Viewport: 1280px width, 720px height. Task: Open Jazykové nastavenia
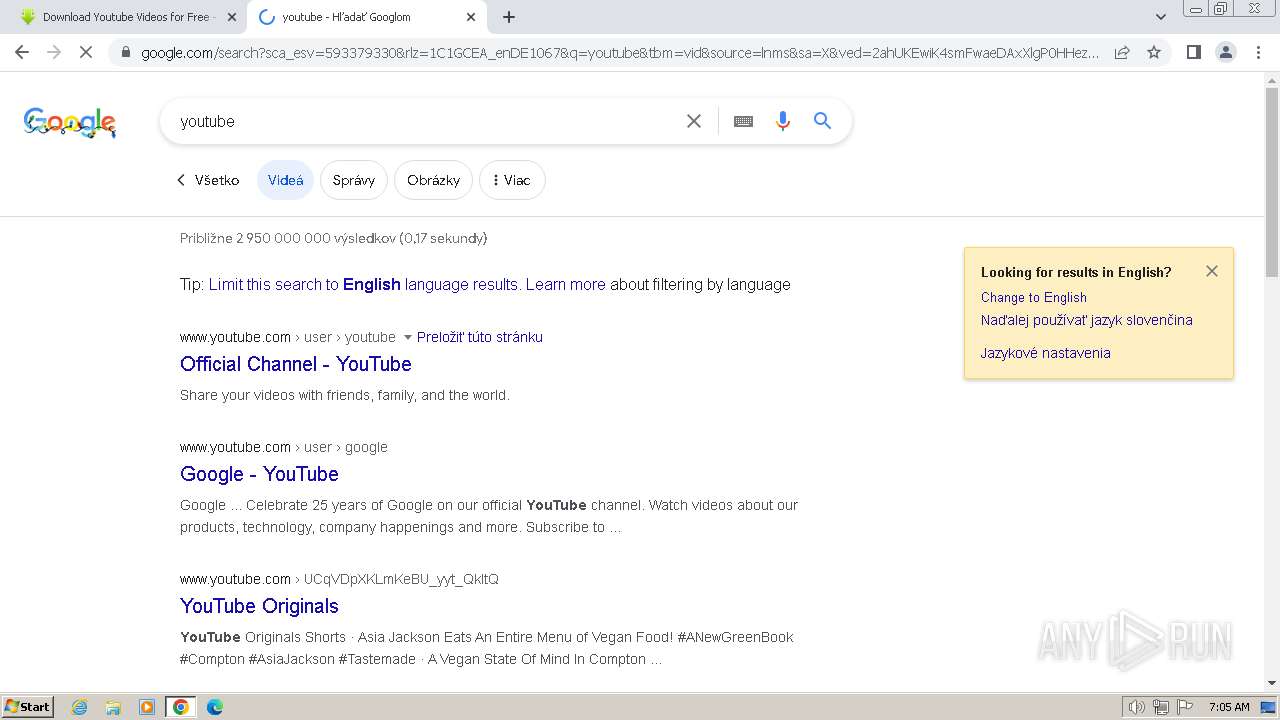[1045, 353]
